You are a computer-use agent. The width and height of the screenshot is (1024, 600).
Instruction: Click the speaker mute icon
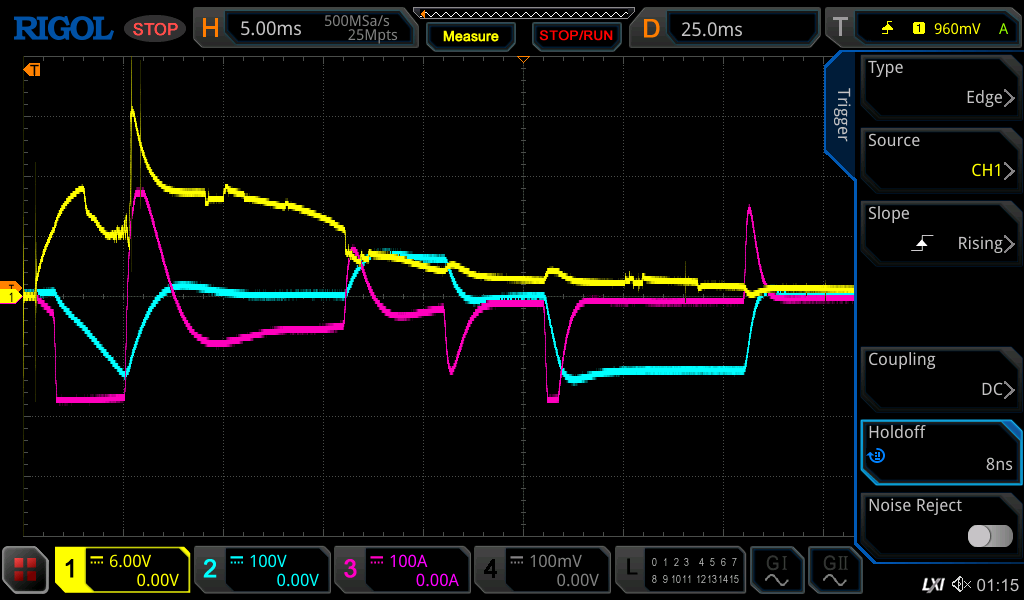coord(961,583)
